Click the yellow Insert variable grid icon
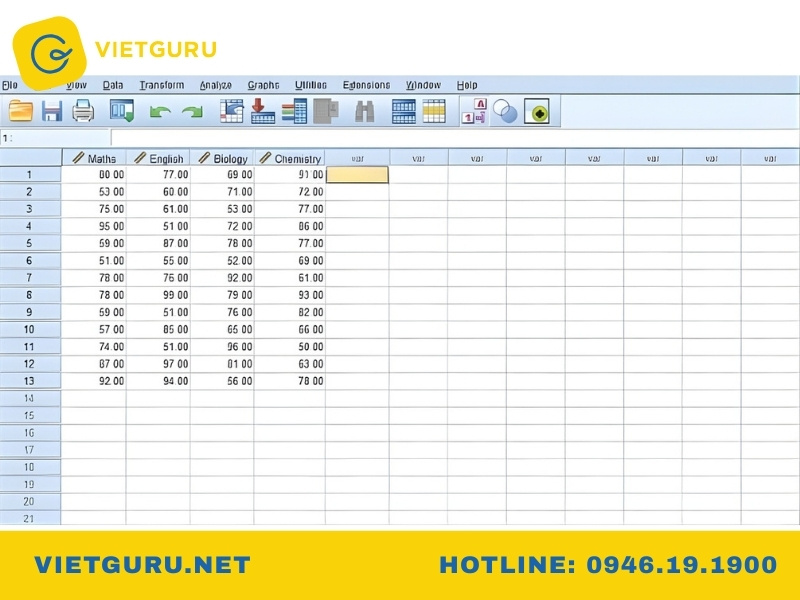 [434, 111]
